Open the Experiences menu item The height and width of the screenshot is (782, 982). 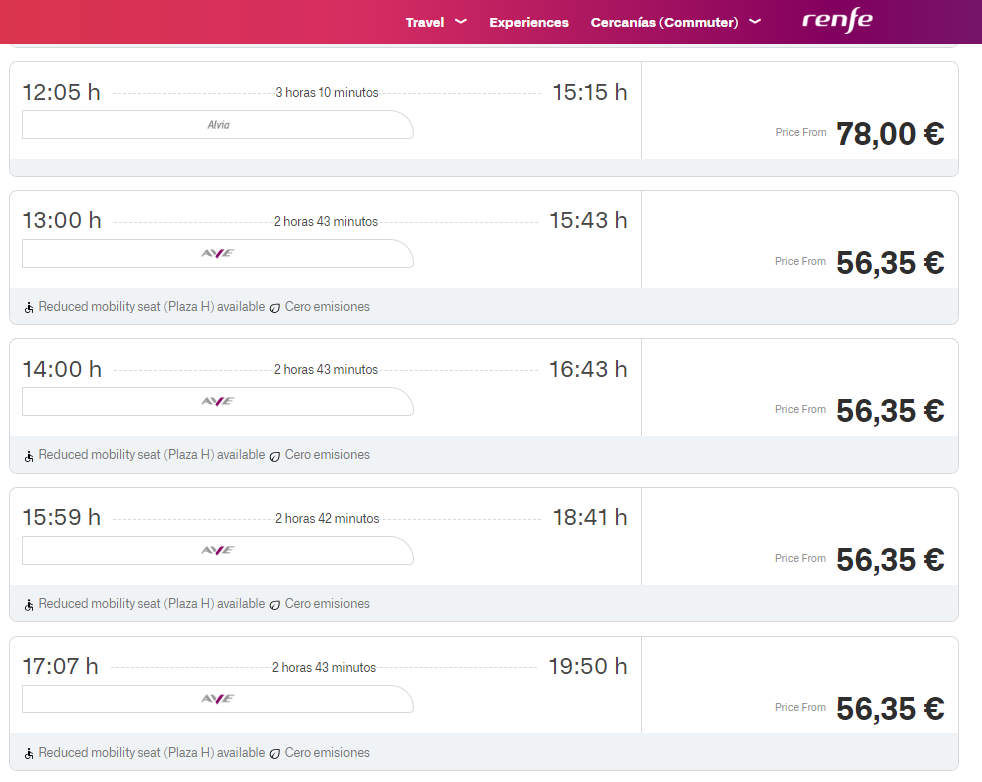point(529,23)
